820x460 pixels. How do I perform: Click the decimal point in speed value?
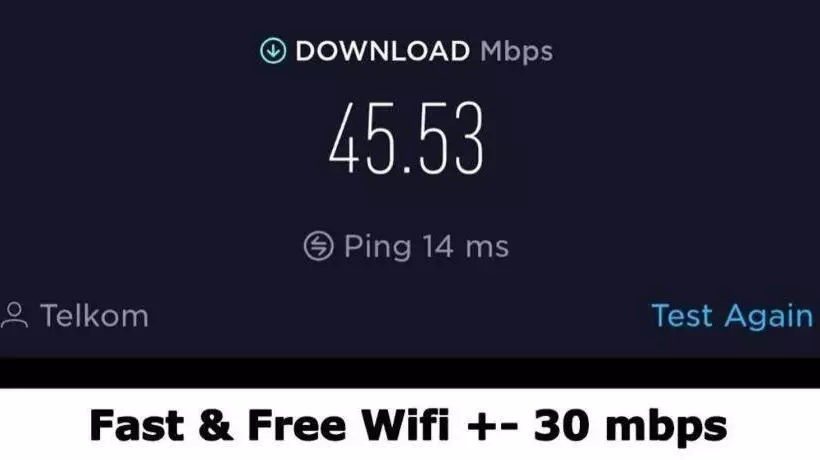(408, 169)
